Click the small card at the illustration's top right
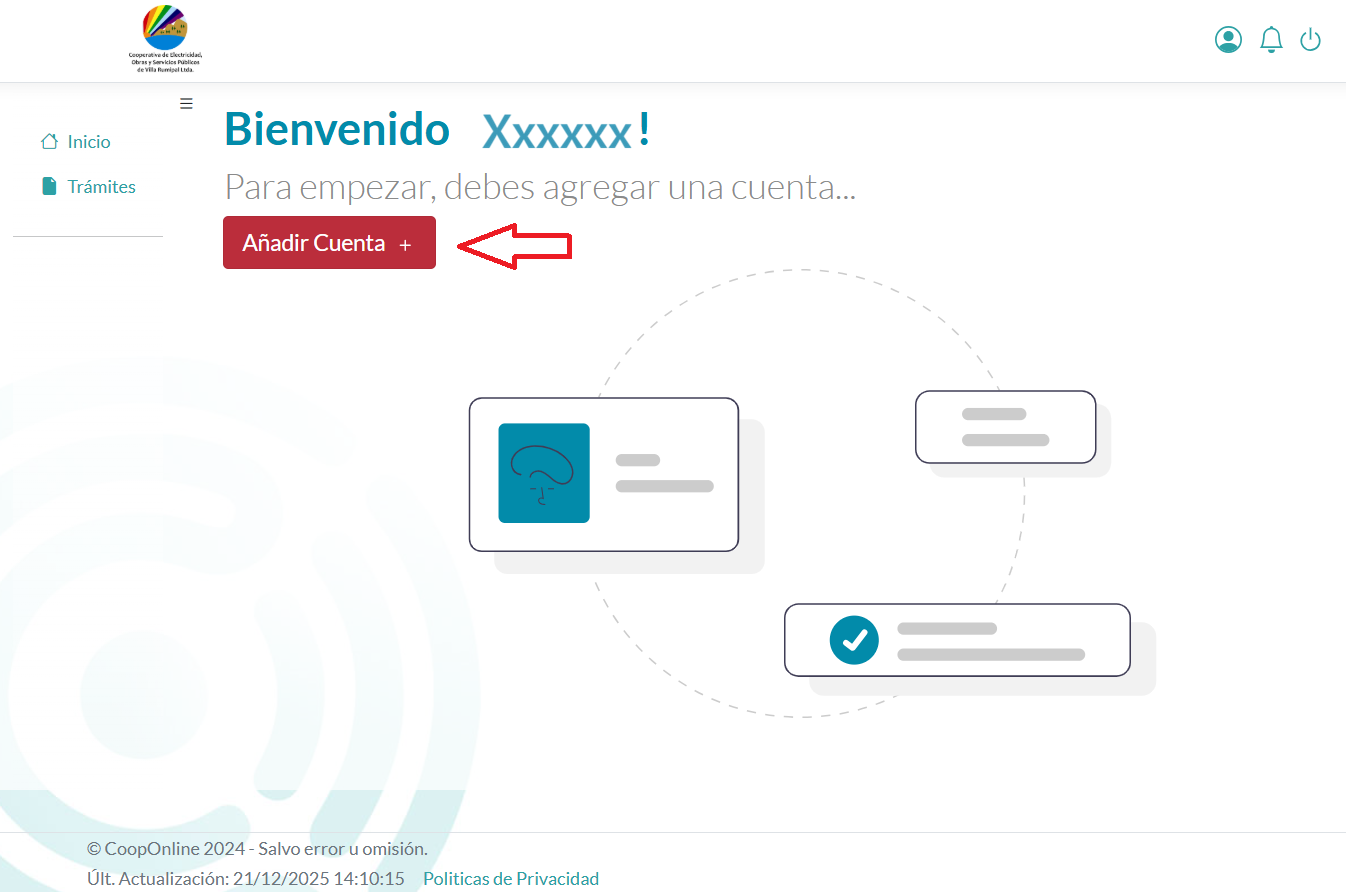Screen dimensions: 1346x892 [x=1005, y=427]
